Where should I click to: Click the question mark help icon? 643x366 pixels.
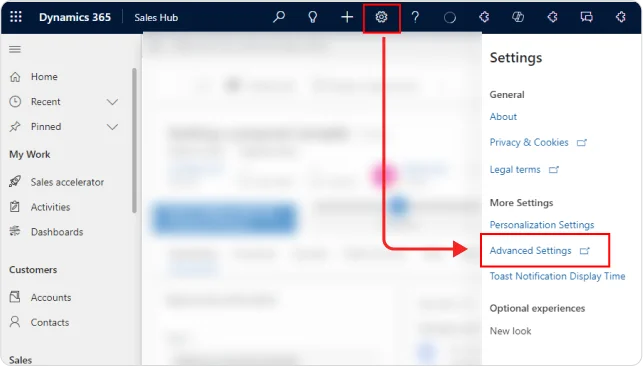click(x=415, y=17)
